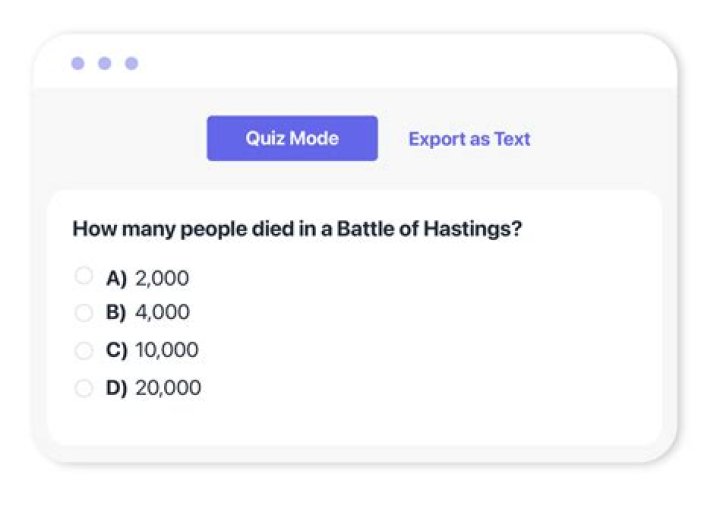Viewport: 720px width, 512px height.
Task: Click the '20,000' answer text
Action: [168, 388]
